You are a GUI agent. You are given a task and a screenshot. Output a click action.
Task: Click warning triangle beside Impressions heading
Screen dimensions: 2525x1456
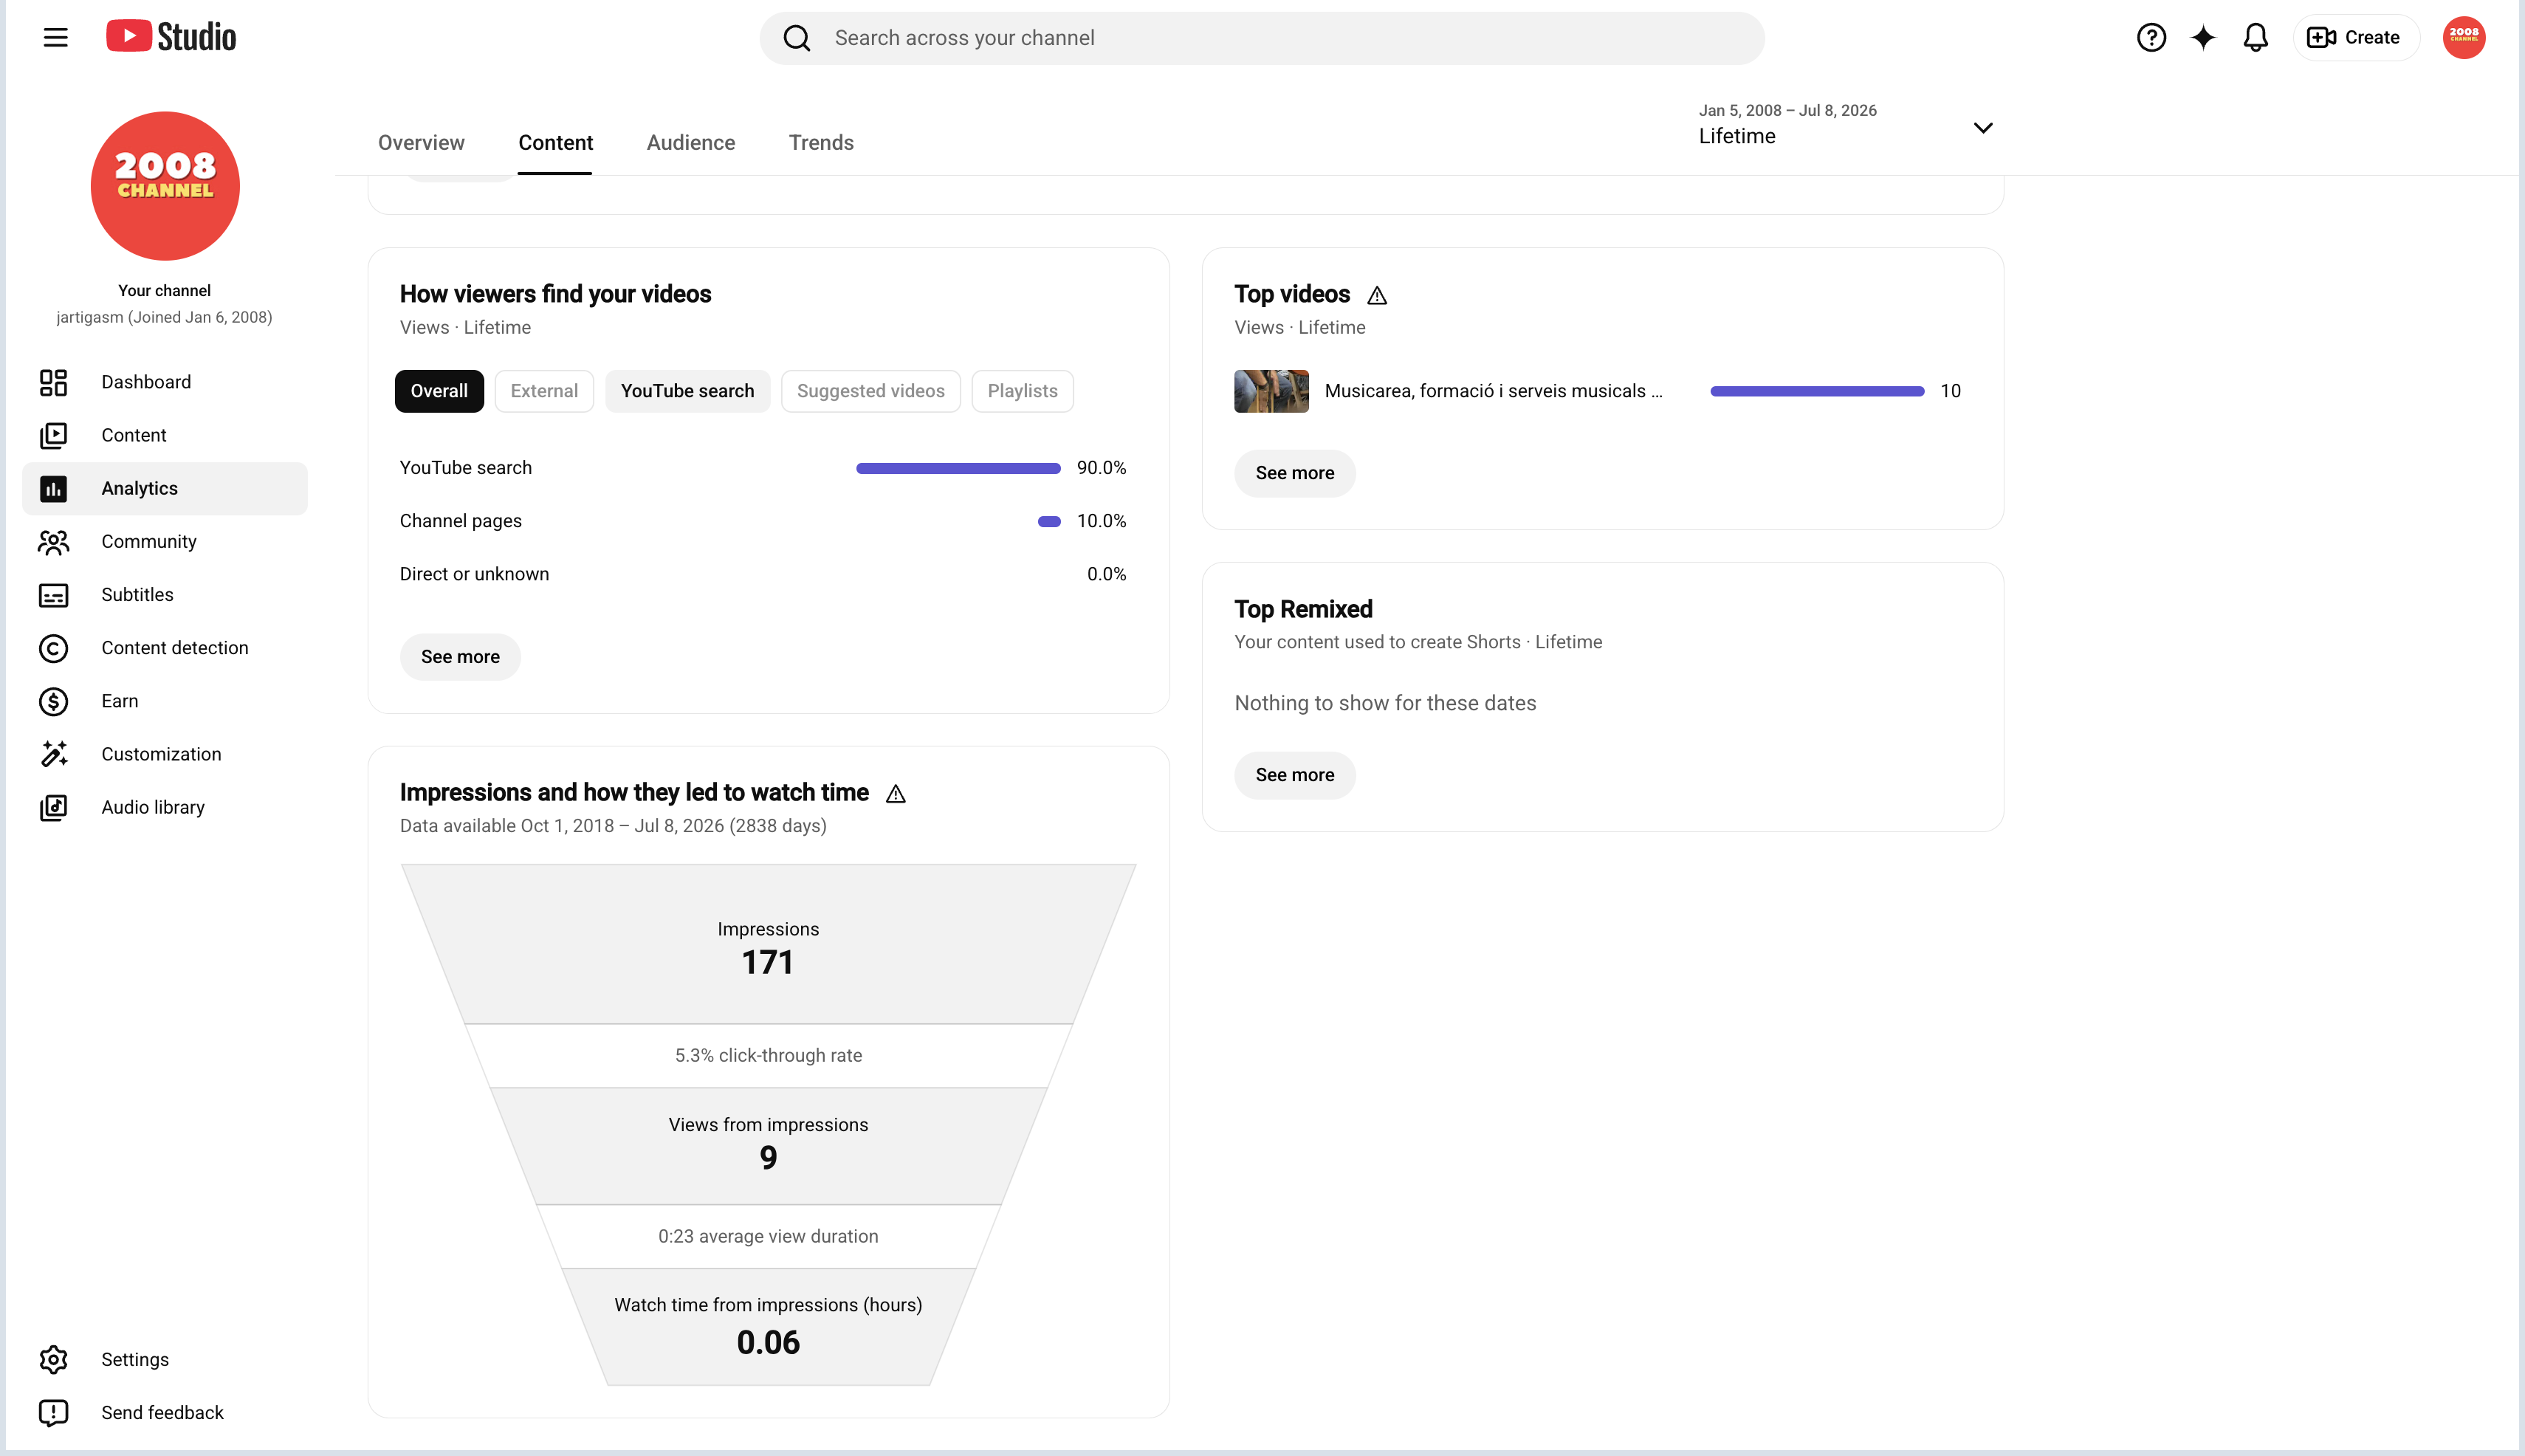coord(895,794)
